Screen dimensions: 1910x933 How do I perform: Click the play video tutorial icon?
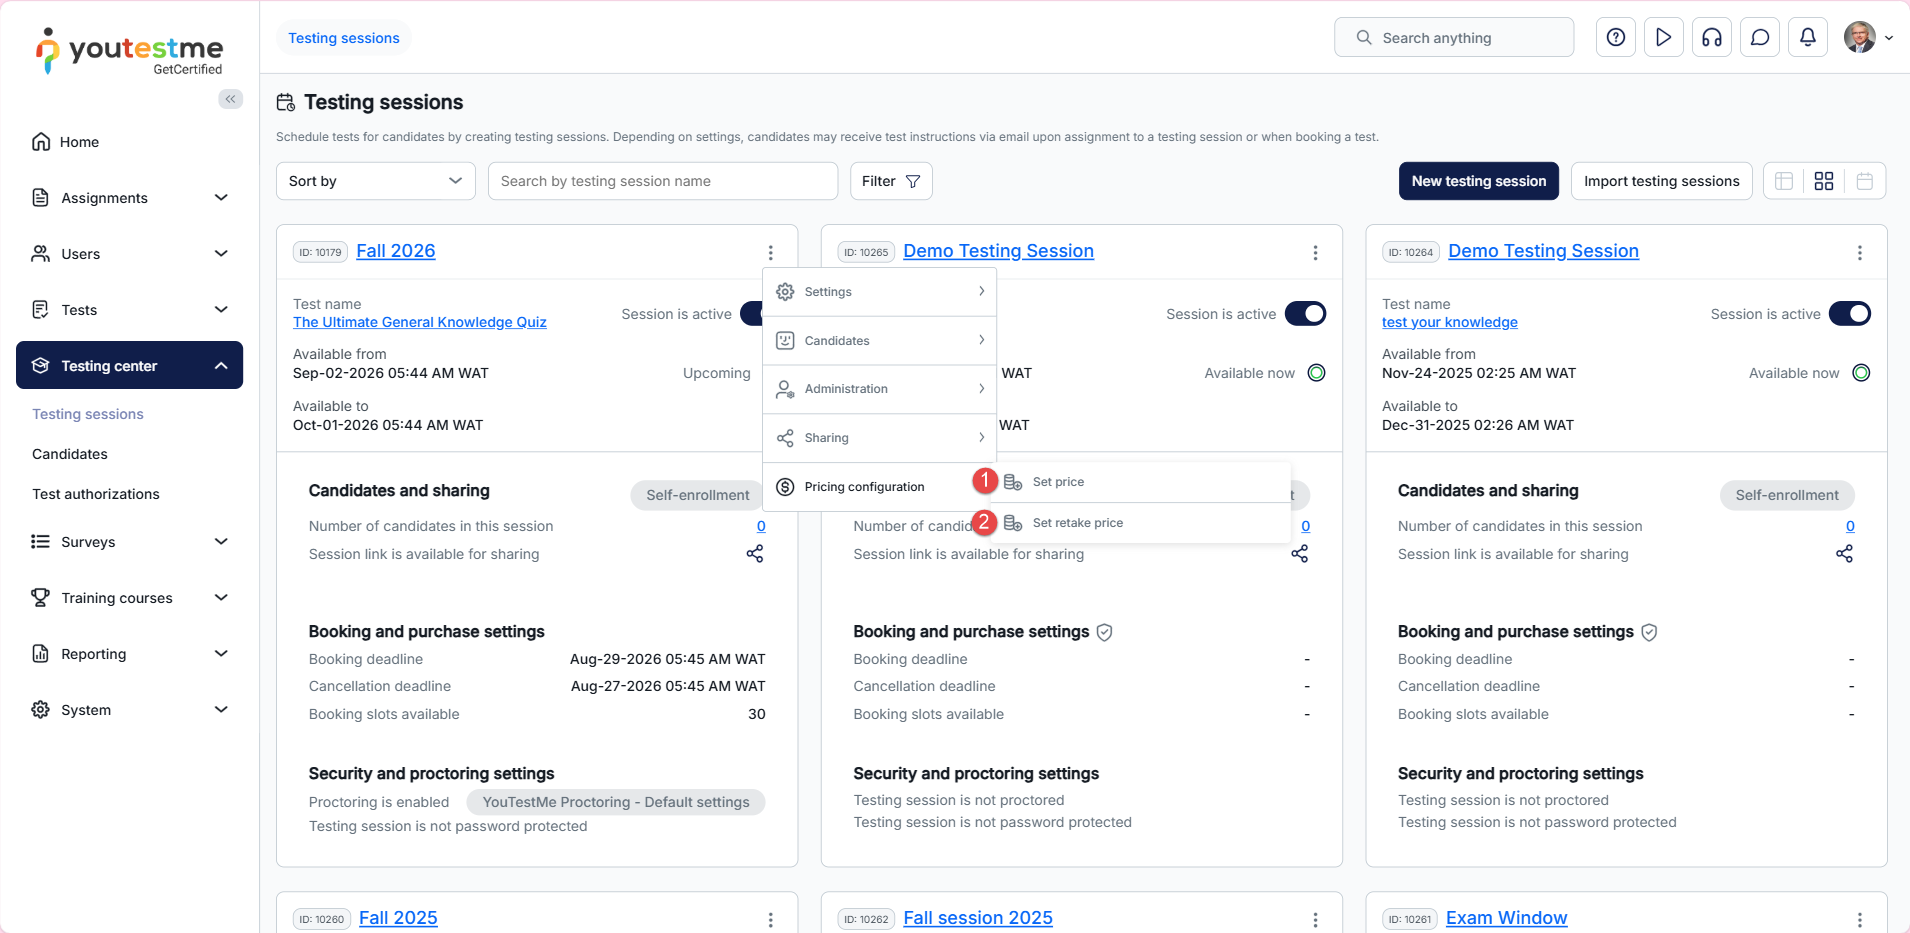tap(1663, 38)
